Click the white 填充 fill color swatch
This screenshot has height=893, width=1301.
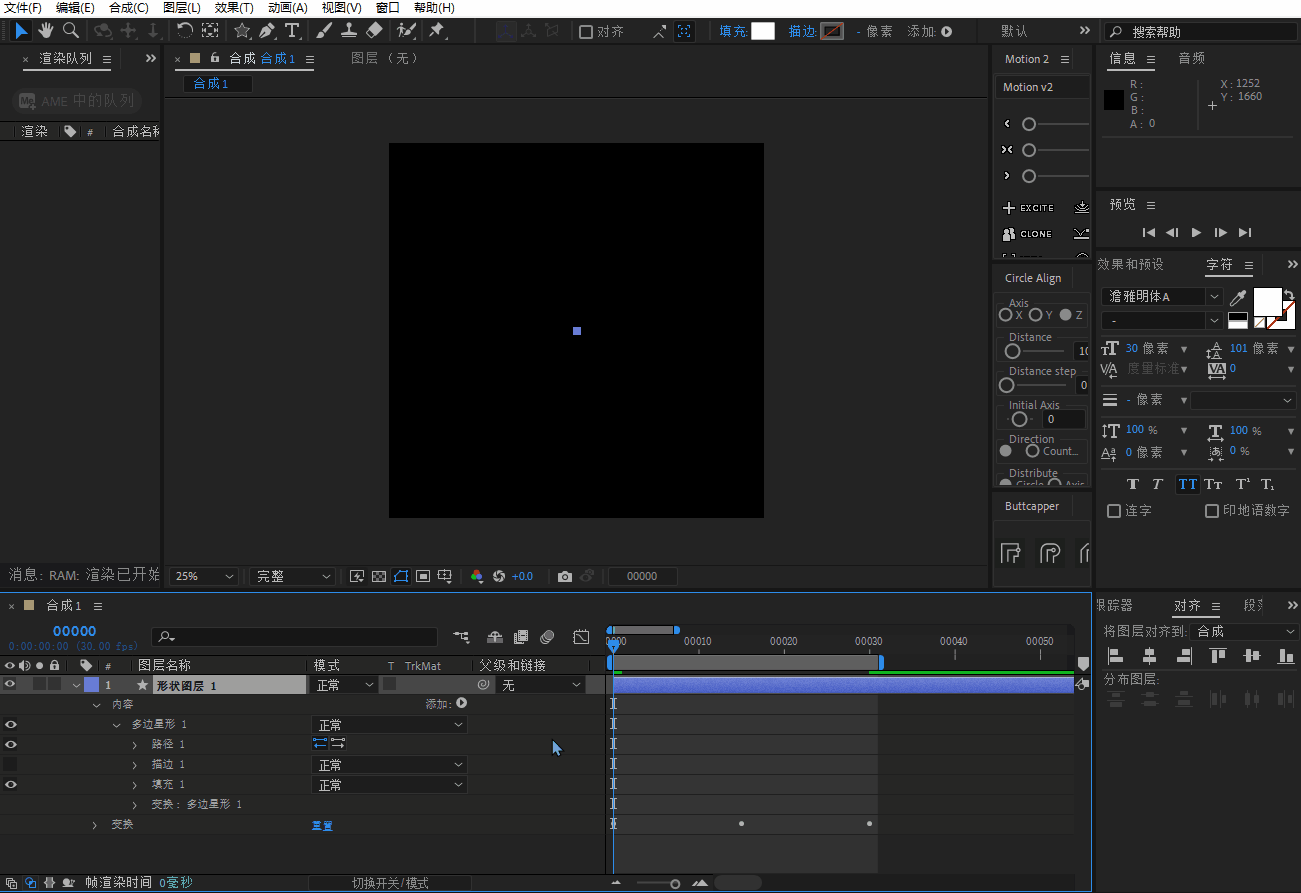point(762,31)
